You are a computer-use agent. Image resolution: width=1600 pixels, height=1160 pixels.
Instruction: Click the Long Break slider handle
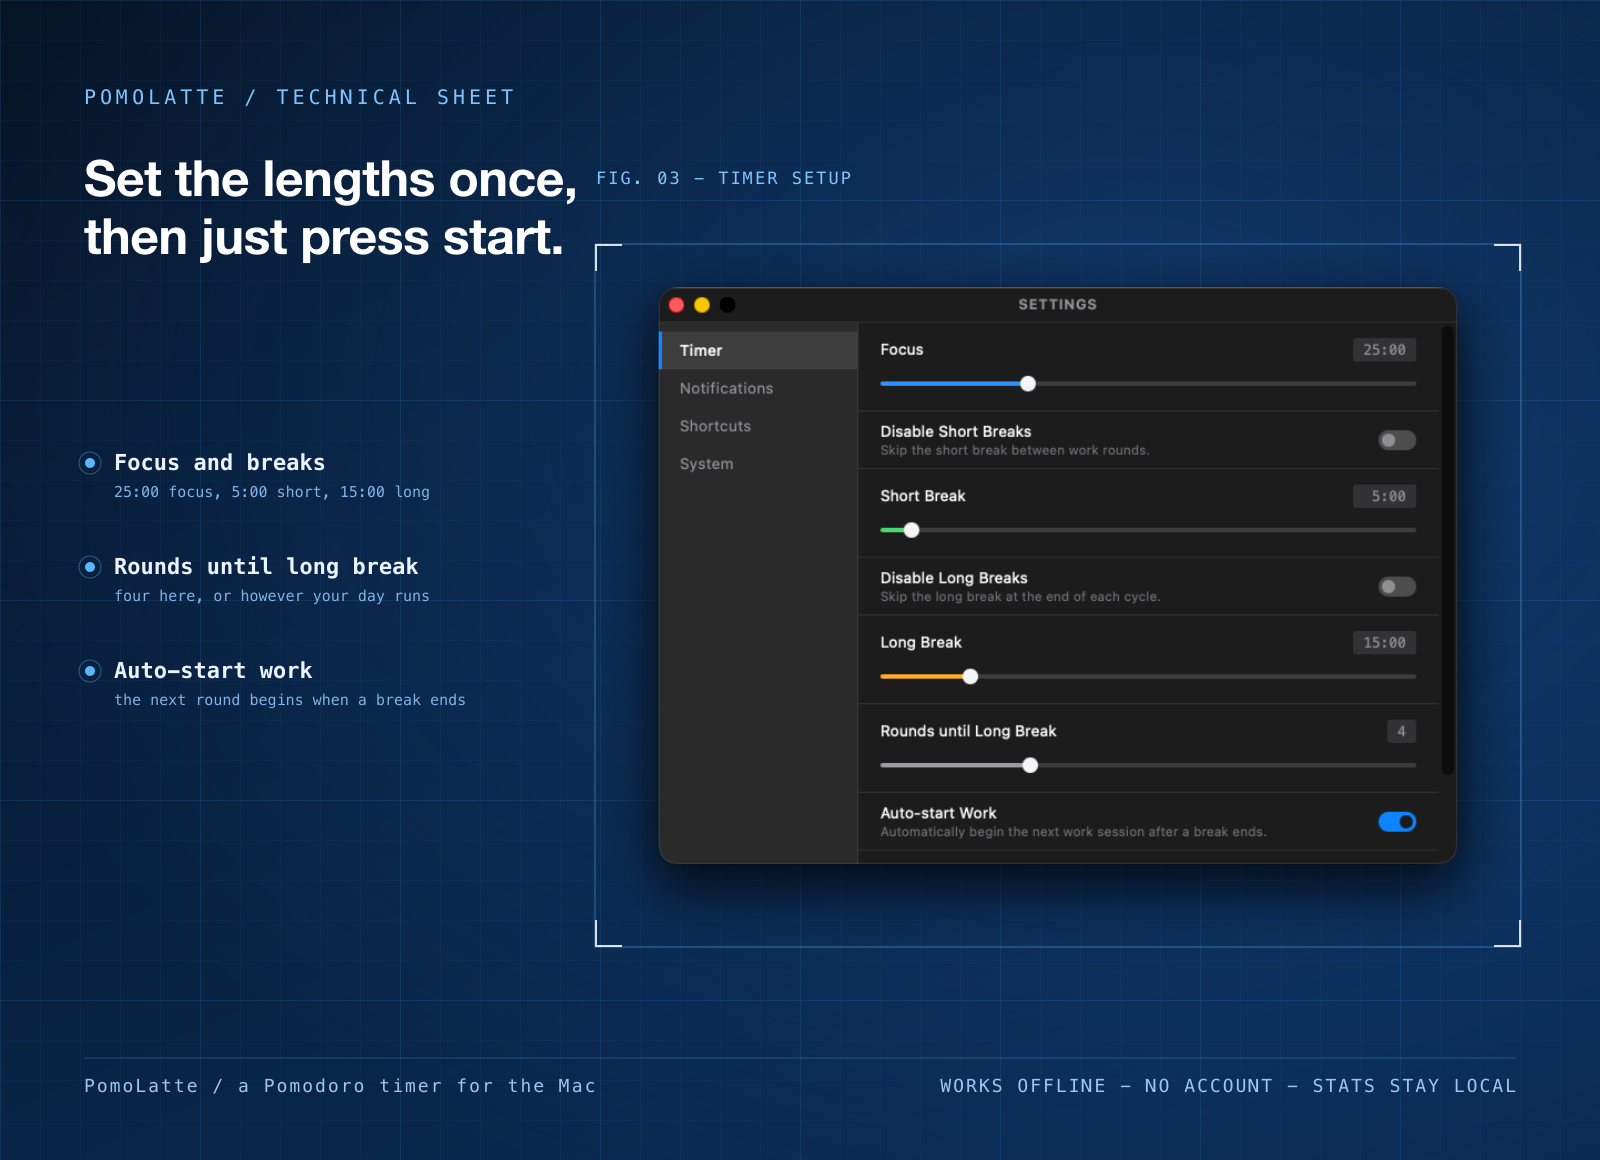970,677
